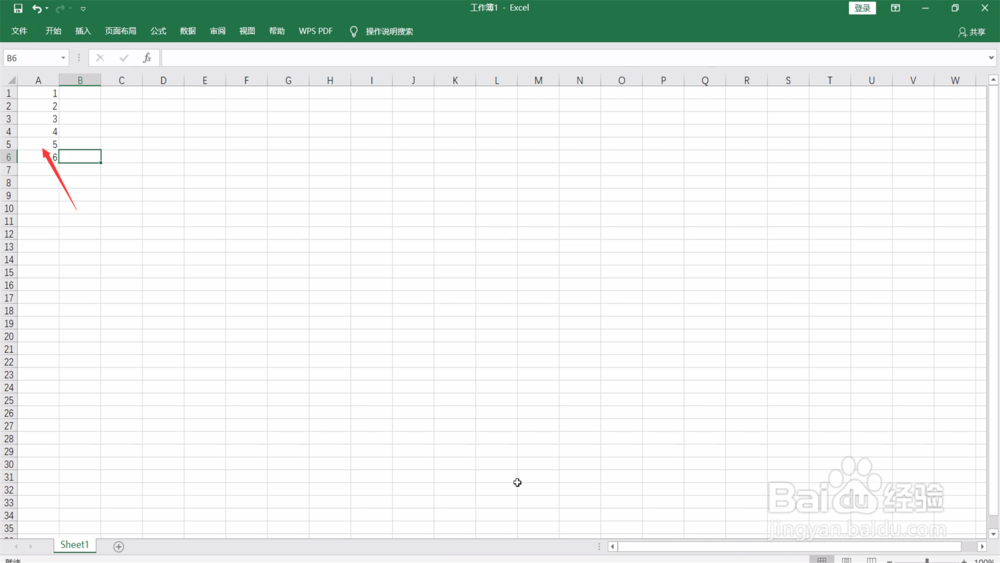The image size is (1000, 563).
Task: Click vertical scrollbar down arrow
Action: pos(993,534)
